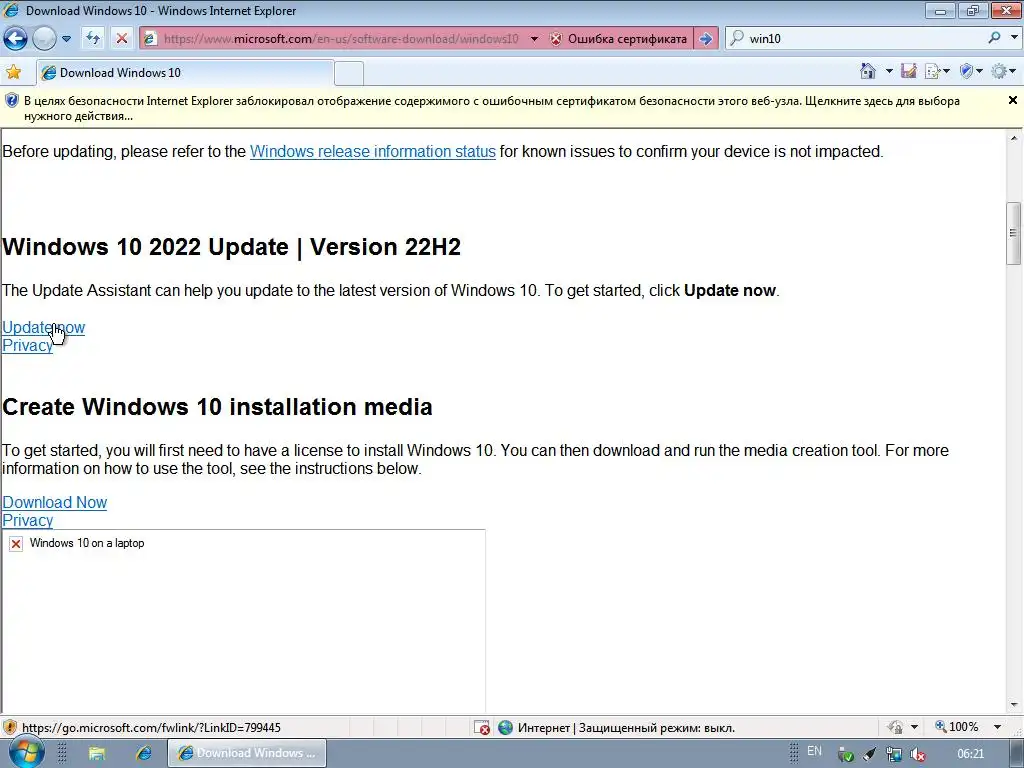The width and height of the screenshot is (1024, 768).
Task: Go back with the Back arrow button
Action: click(16, 39)
